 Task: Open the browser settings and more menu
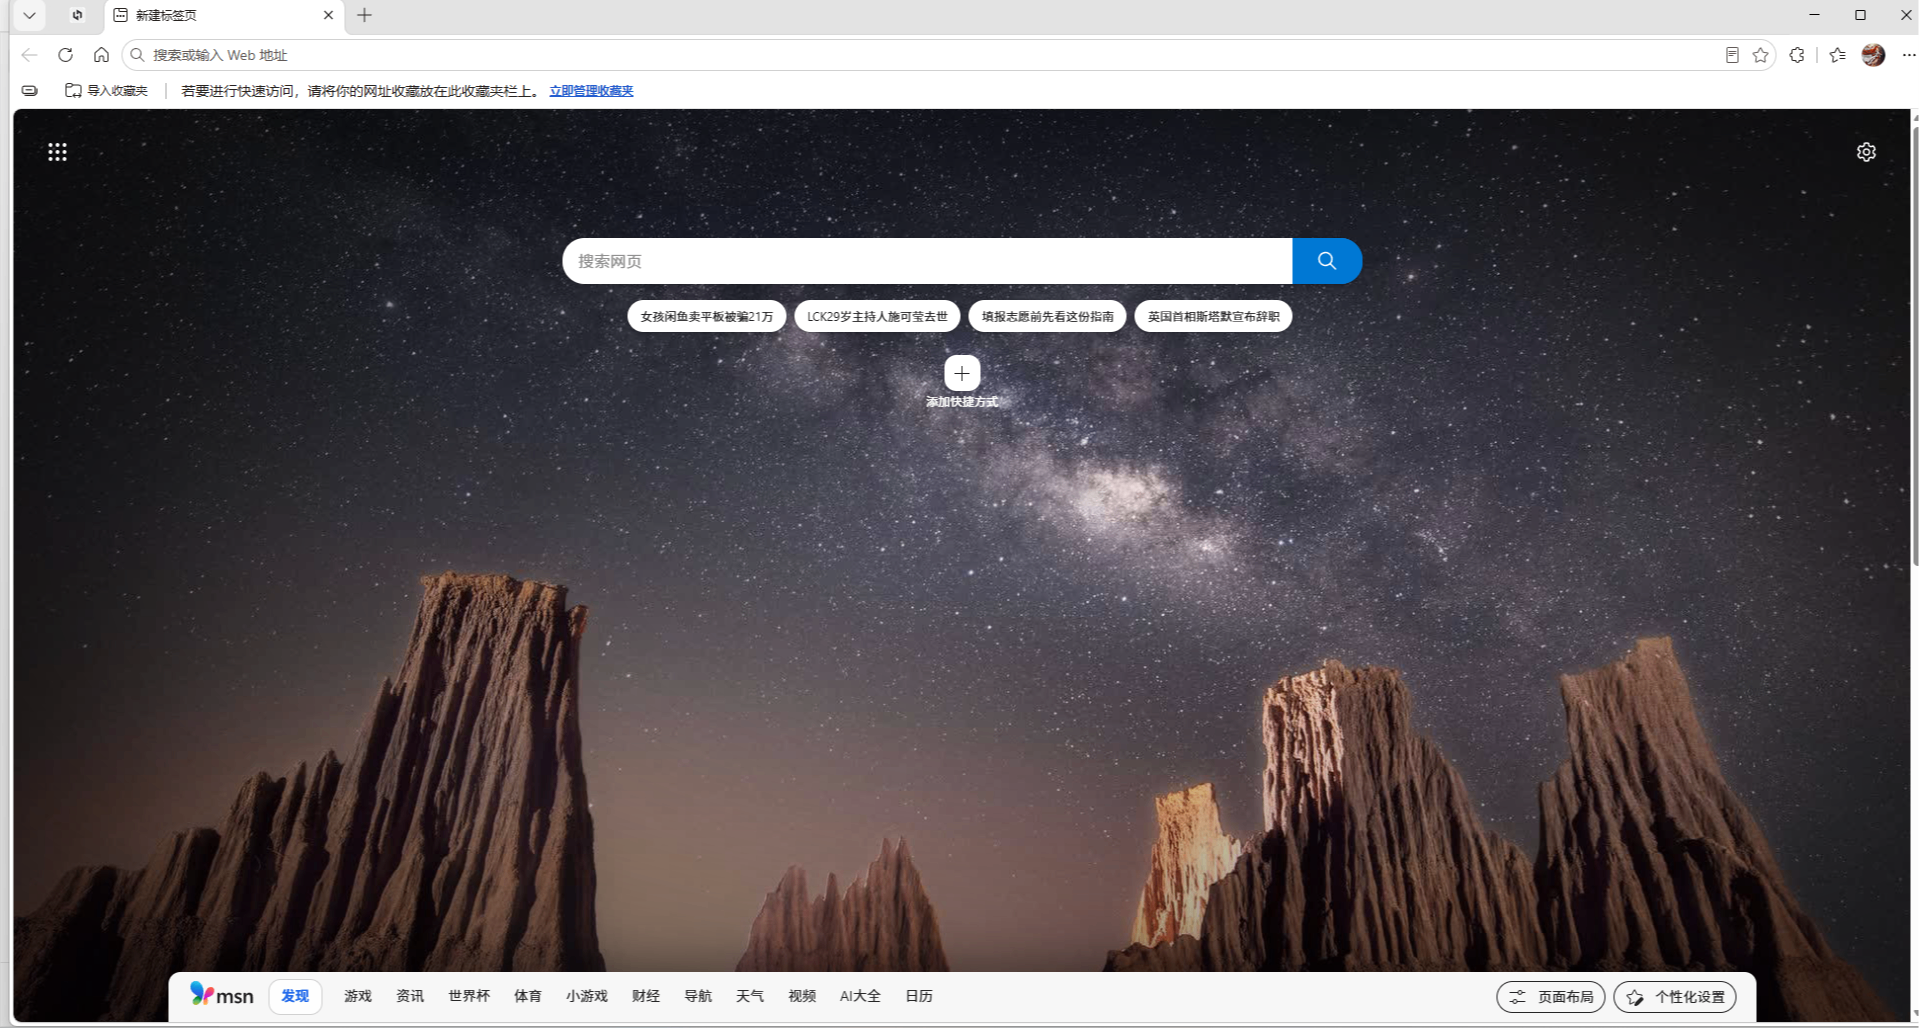(1908, 55)
